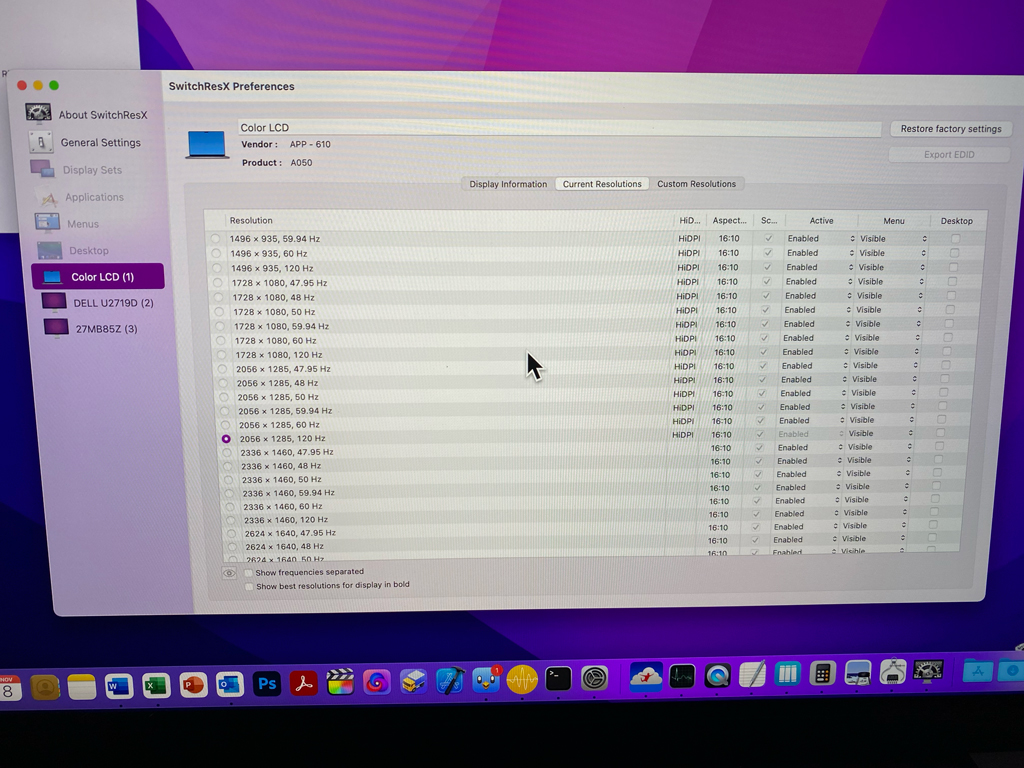This screenshot has width=1024, height=768.
Task: Open Calculator from the Dock
Action: 822,673
